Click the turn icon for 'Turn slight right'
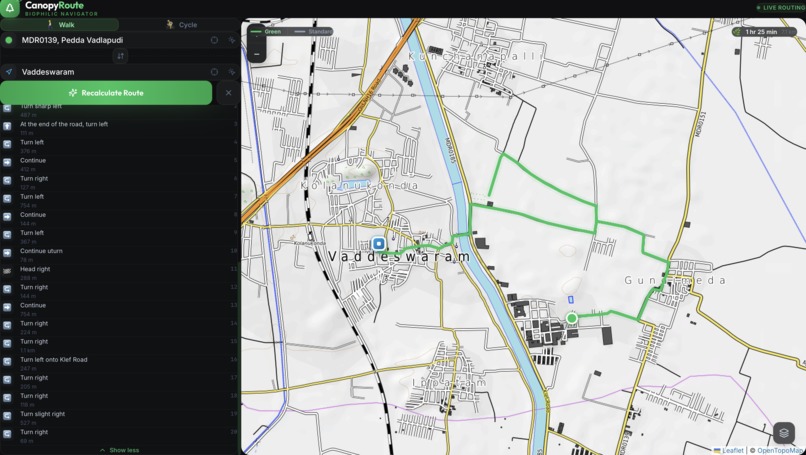The image size is (806, 455). [x=7, y=416]
